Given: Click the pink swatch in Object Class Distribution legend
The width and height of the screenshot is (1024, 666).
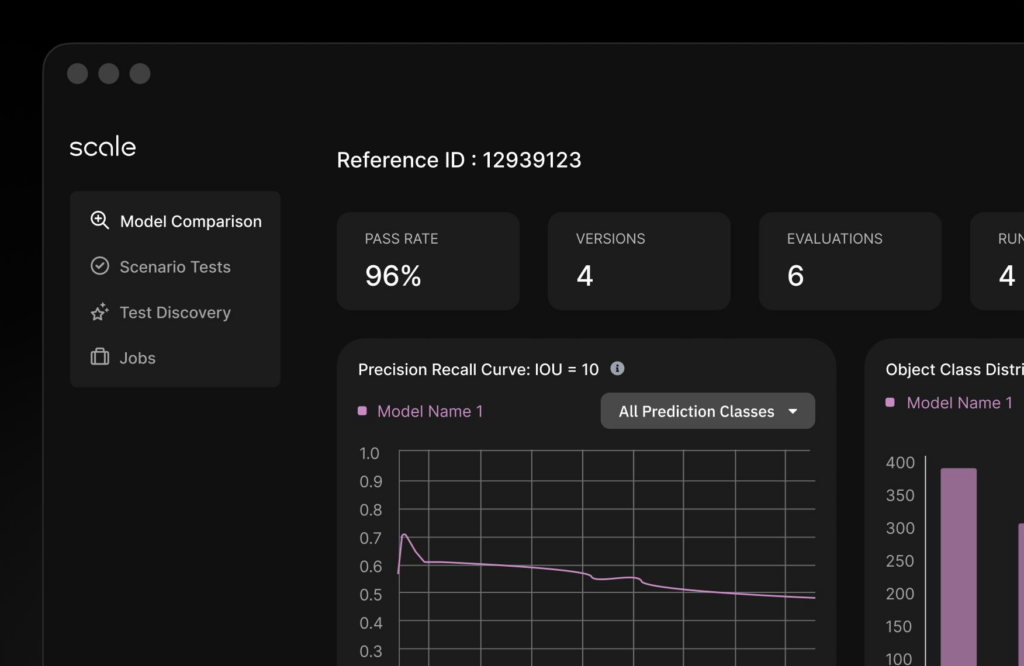Looking at the screenshot, I should pyautogui.click(x=889, y=402).
